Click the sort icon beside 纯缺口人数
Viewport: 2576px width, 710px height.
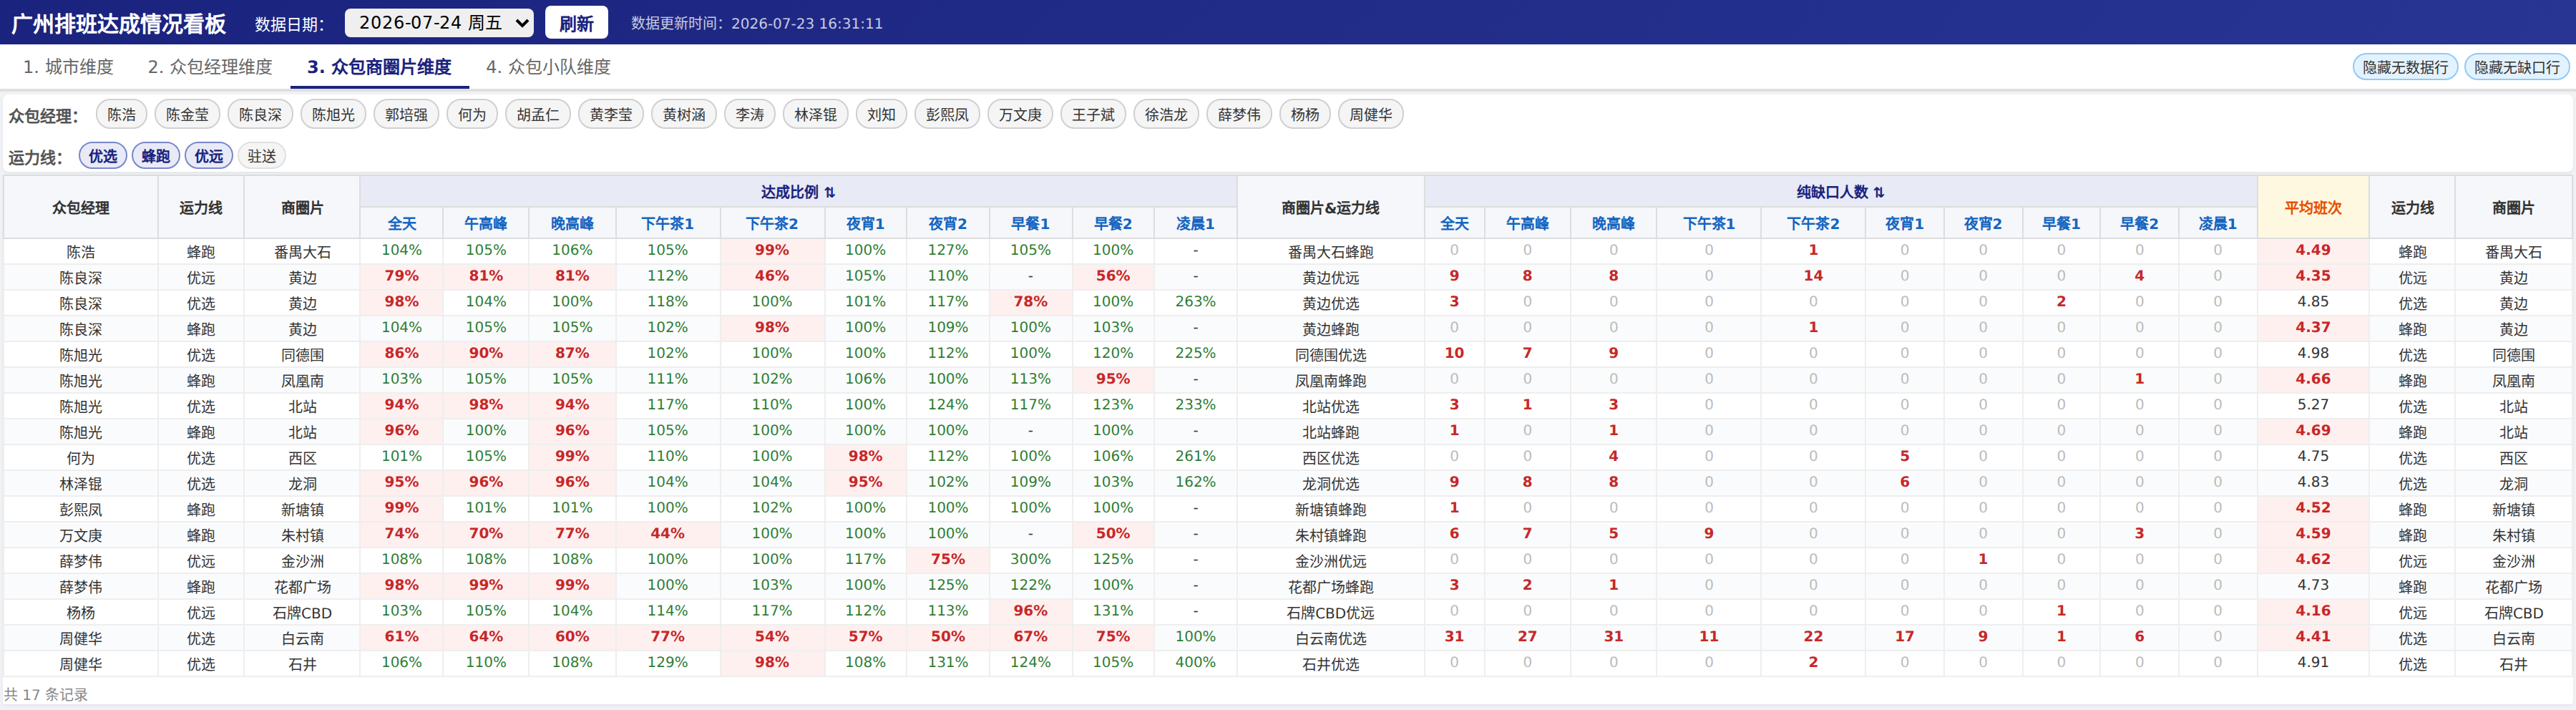coord(1879,192)
